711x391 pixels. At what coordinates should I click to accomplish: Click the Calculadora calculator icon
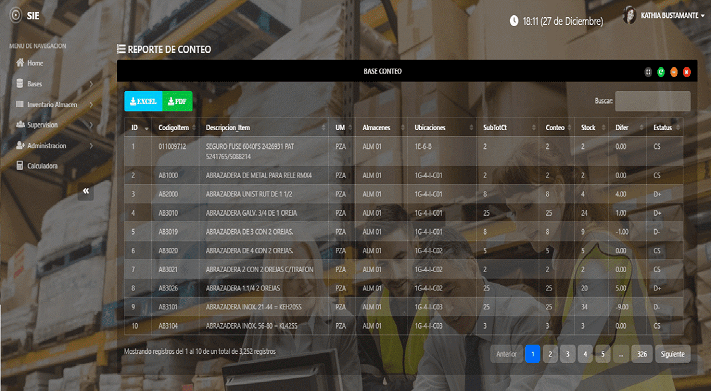click(x=19, y=166)
